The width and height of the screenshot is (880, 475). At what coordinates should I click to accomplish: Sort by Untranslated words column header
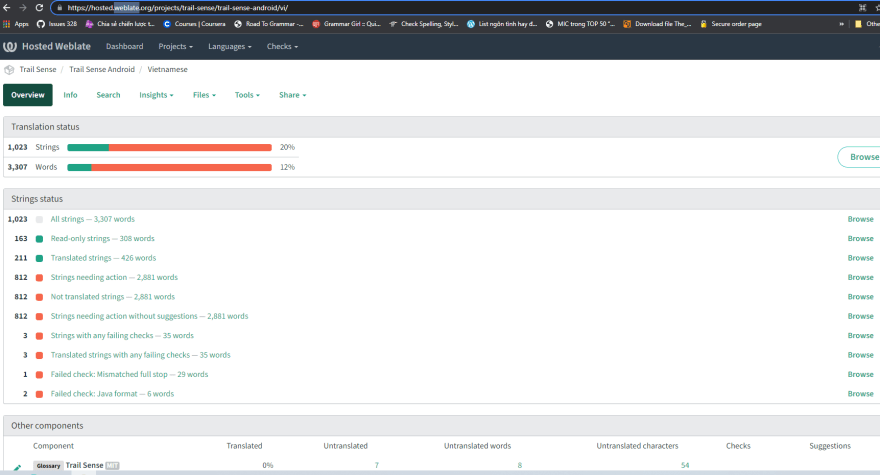[478, 446]
